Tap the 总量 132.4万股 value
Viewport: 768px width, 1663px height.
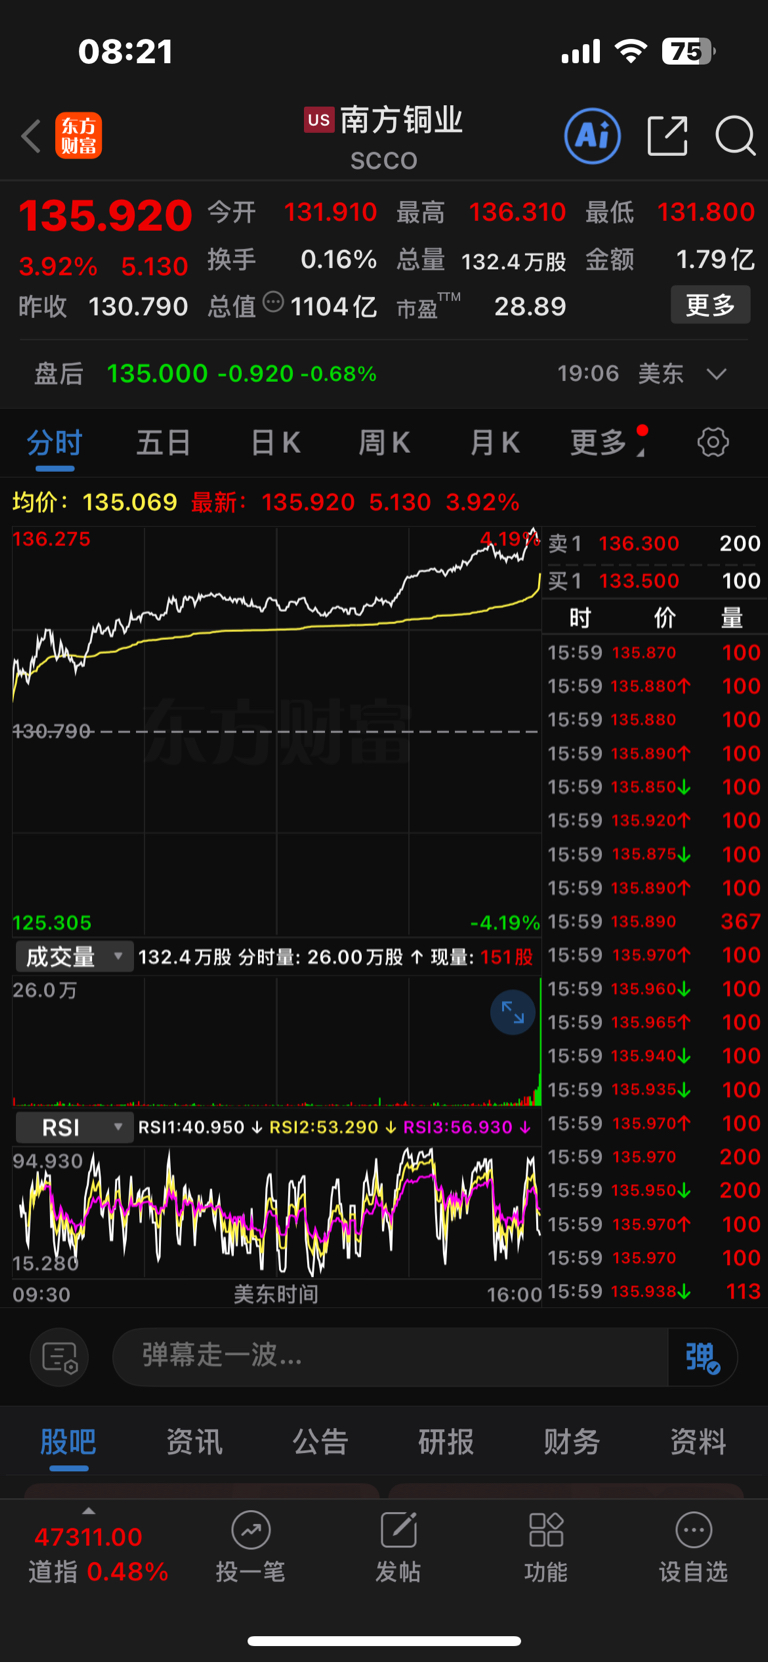(514, 262)
